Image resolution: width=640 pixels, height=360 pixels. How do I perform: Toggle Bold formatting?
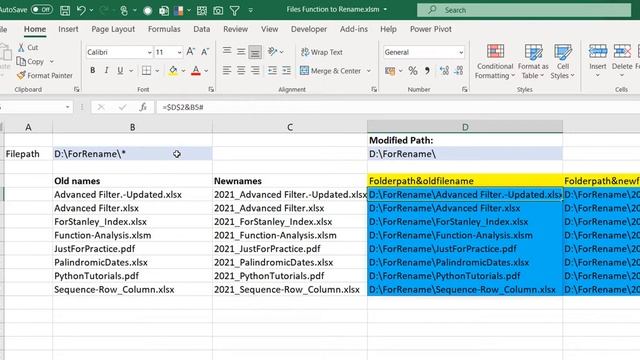point(93,70)
